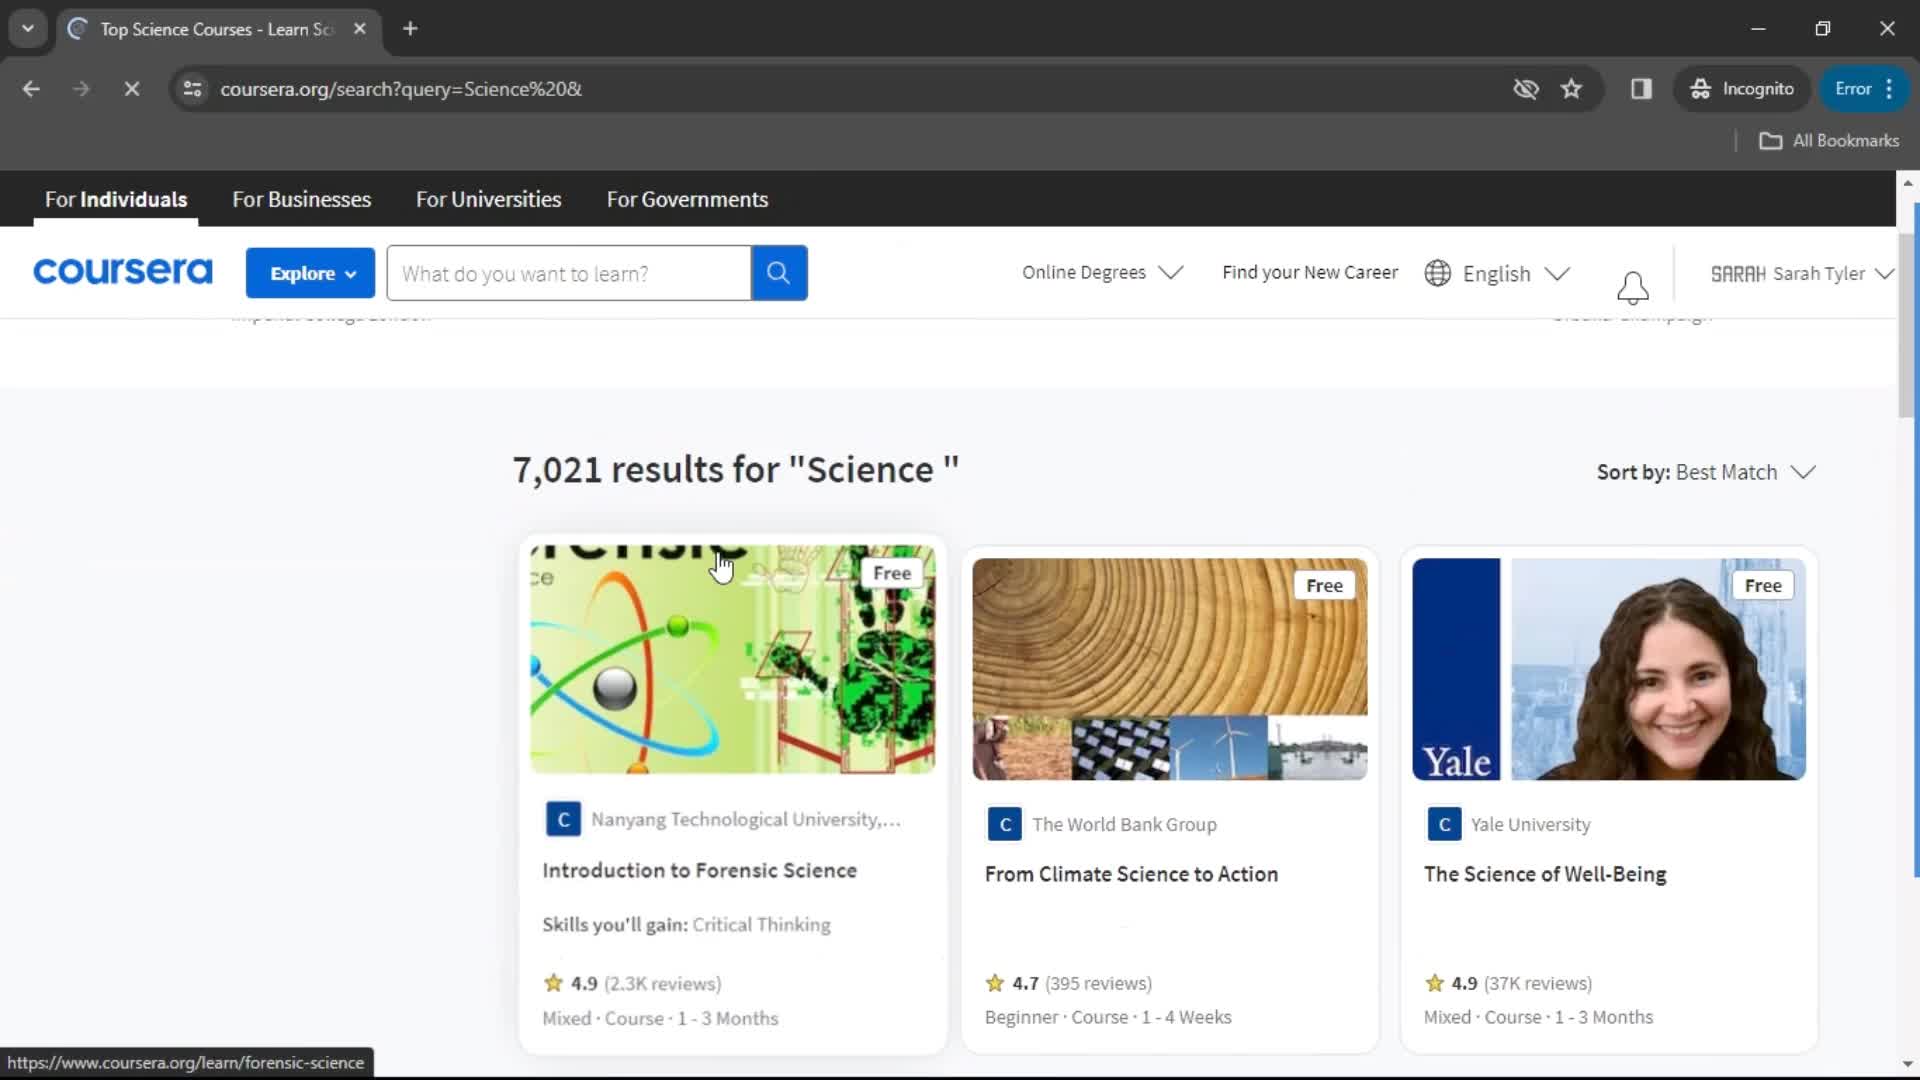
Task: Select the For Universities tab
Action: point(488,199)
